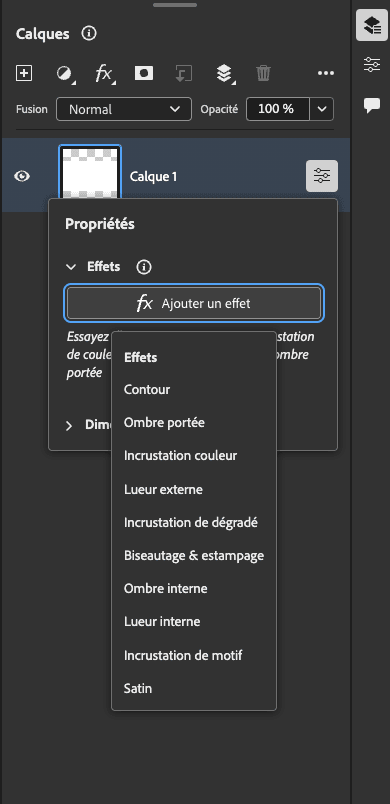390x804 pixels.
Task: Hide Calque 1 with the eye icon
Action: coord(22,176)
